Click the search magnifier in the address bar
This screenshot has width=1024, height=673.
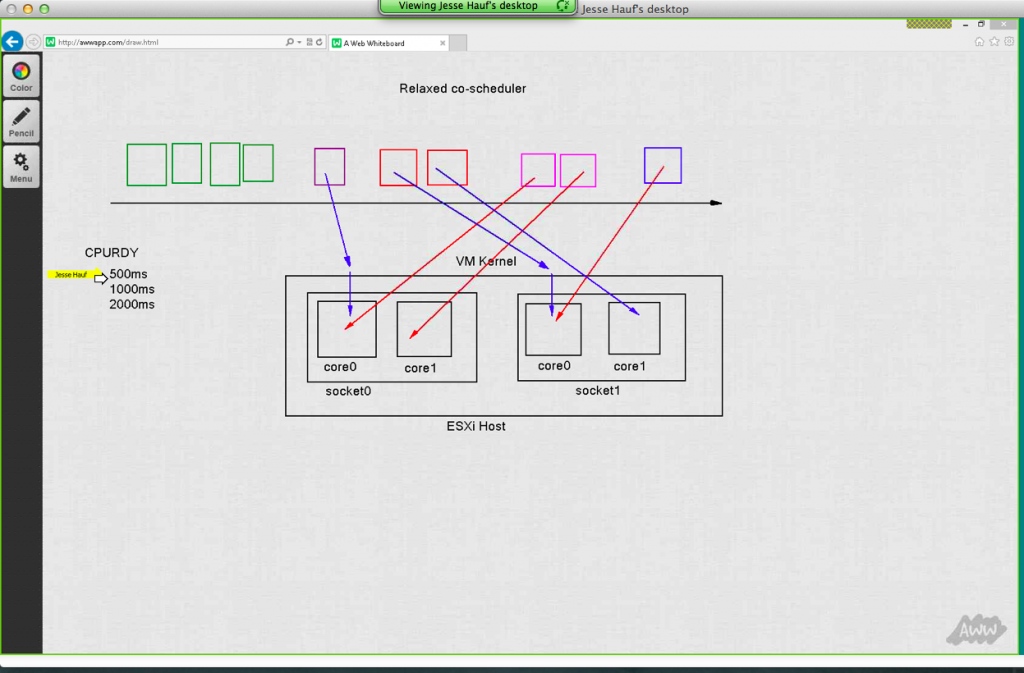[x=290, y=41]
